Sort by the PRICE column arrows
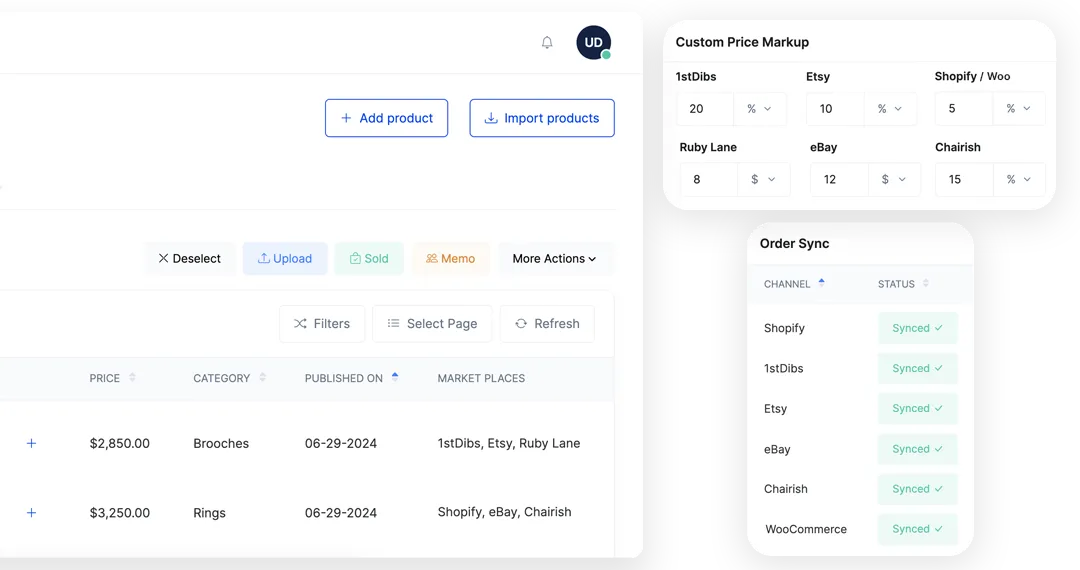Screen dimensions: 1080x570 click(x=132, y=377)
